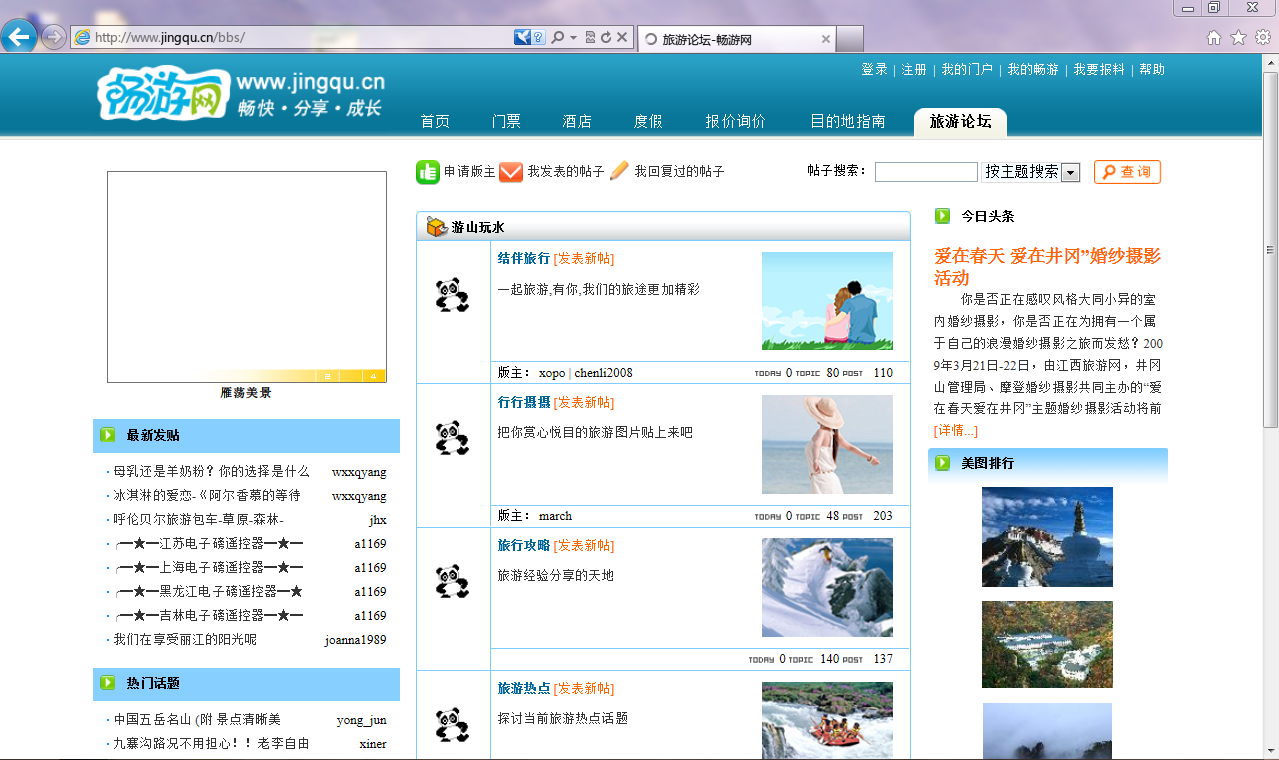The image size is (1279, 760).
Task: Click the couple illustration thumbnail for 结伴旅行
Action: [x=827, y=301]
